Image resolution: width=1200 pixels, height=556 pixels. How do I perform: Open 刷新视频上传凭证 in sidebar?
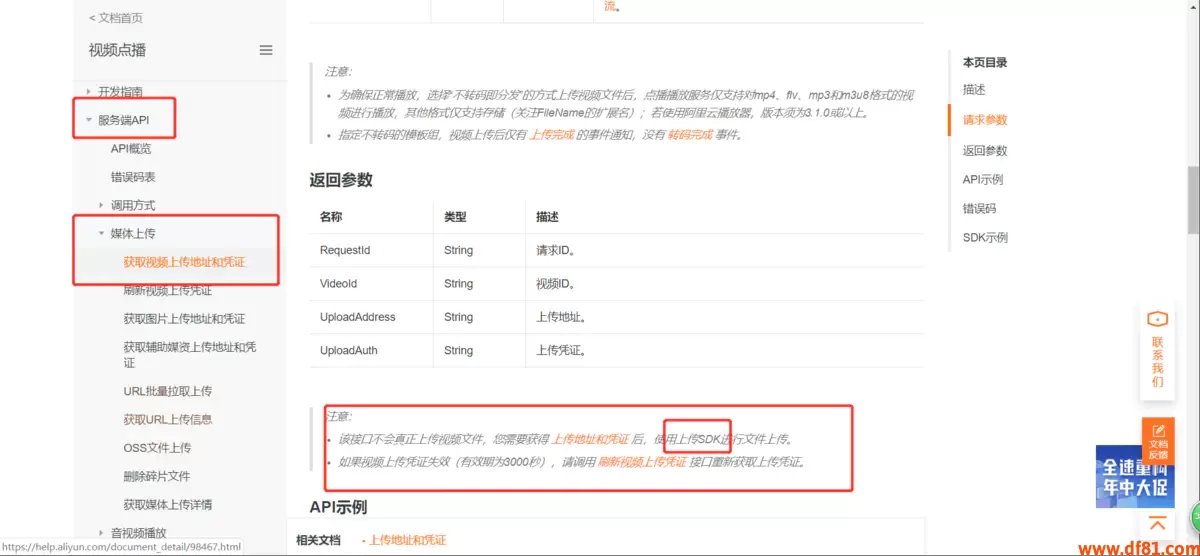[167, 291]
